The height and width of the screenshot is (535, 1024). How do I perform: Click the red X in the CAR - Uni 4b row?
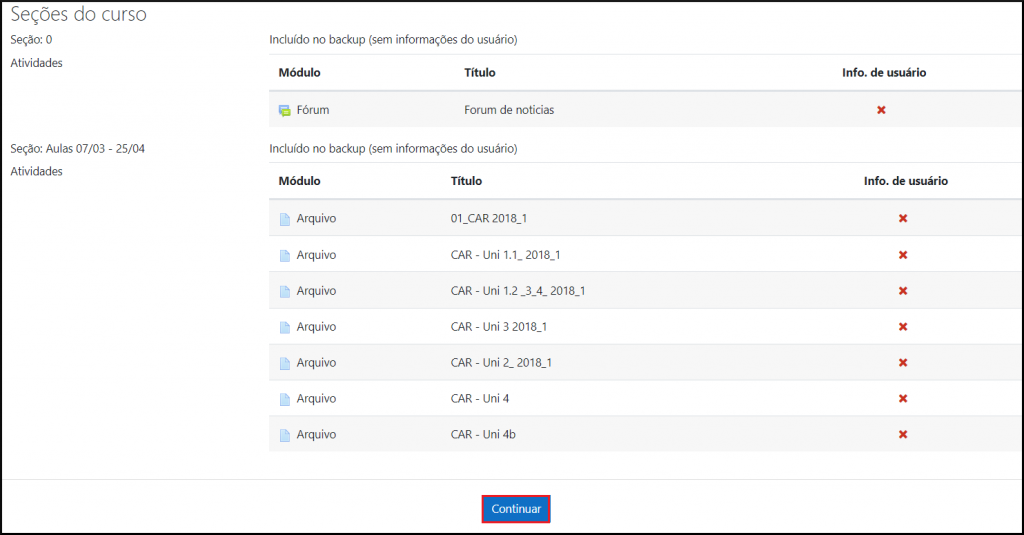[903, 434]
